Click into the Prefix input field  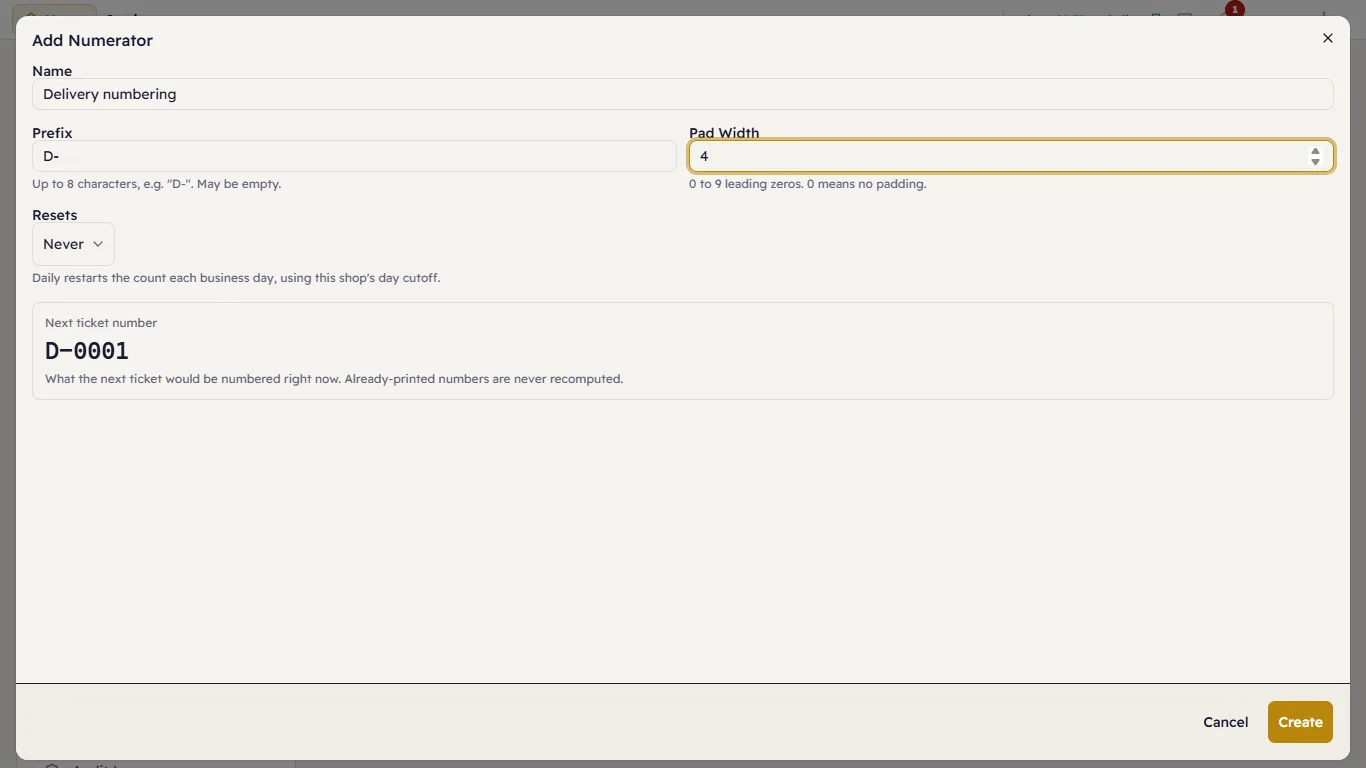354,156
